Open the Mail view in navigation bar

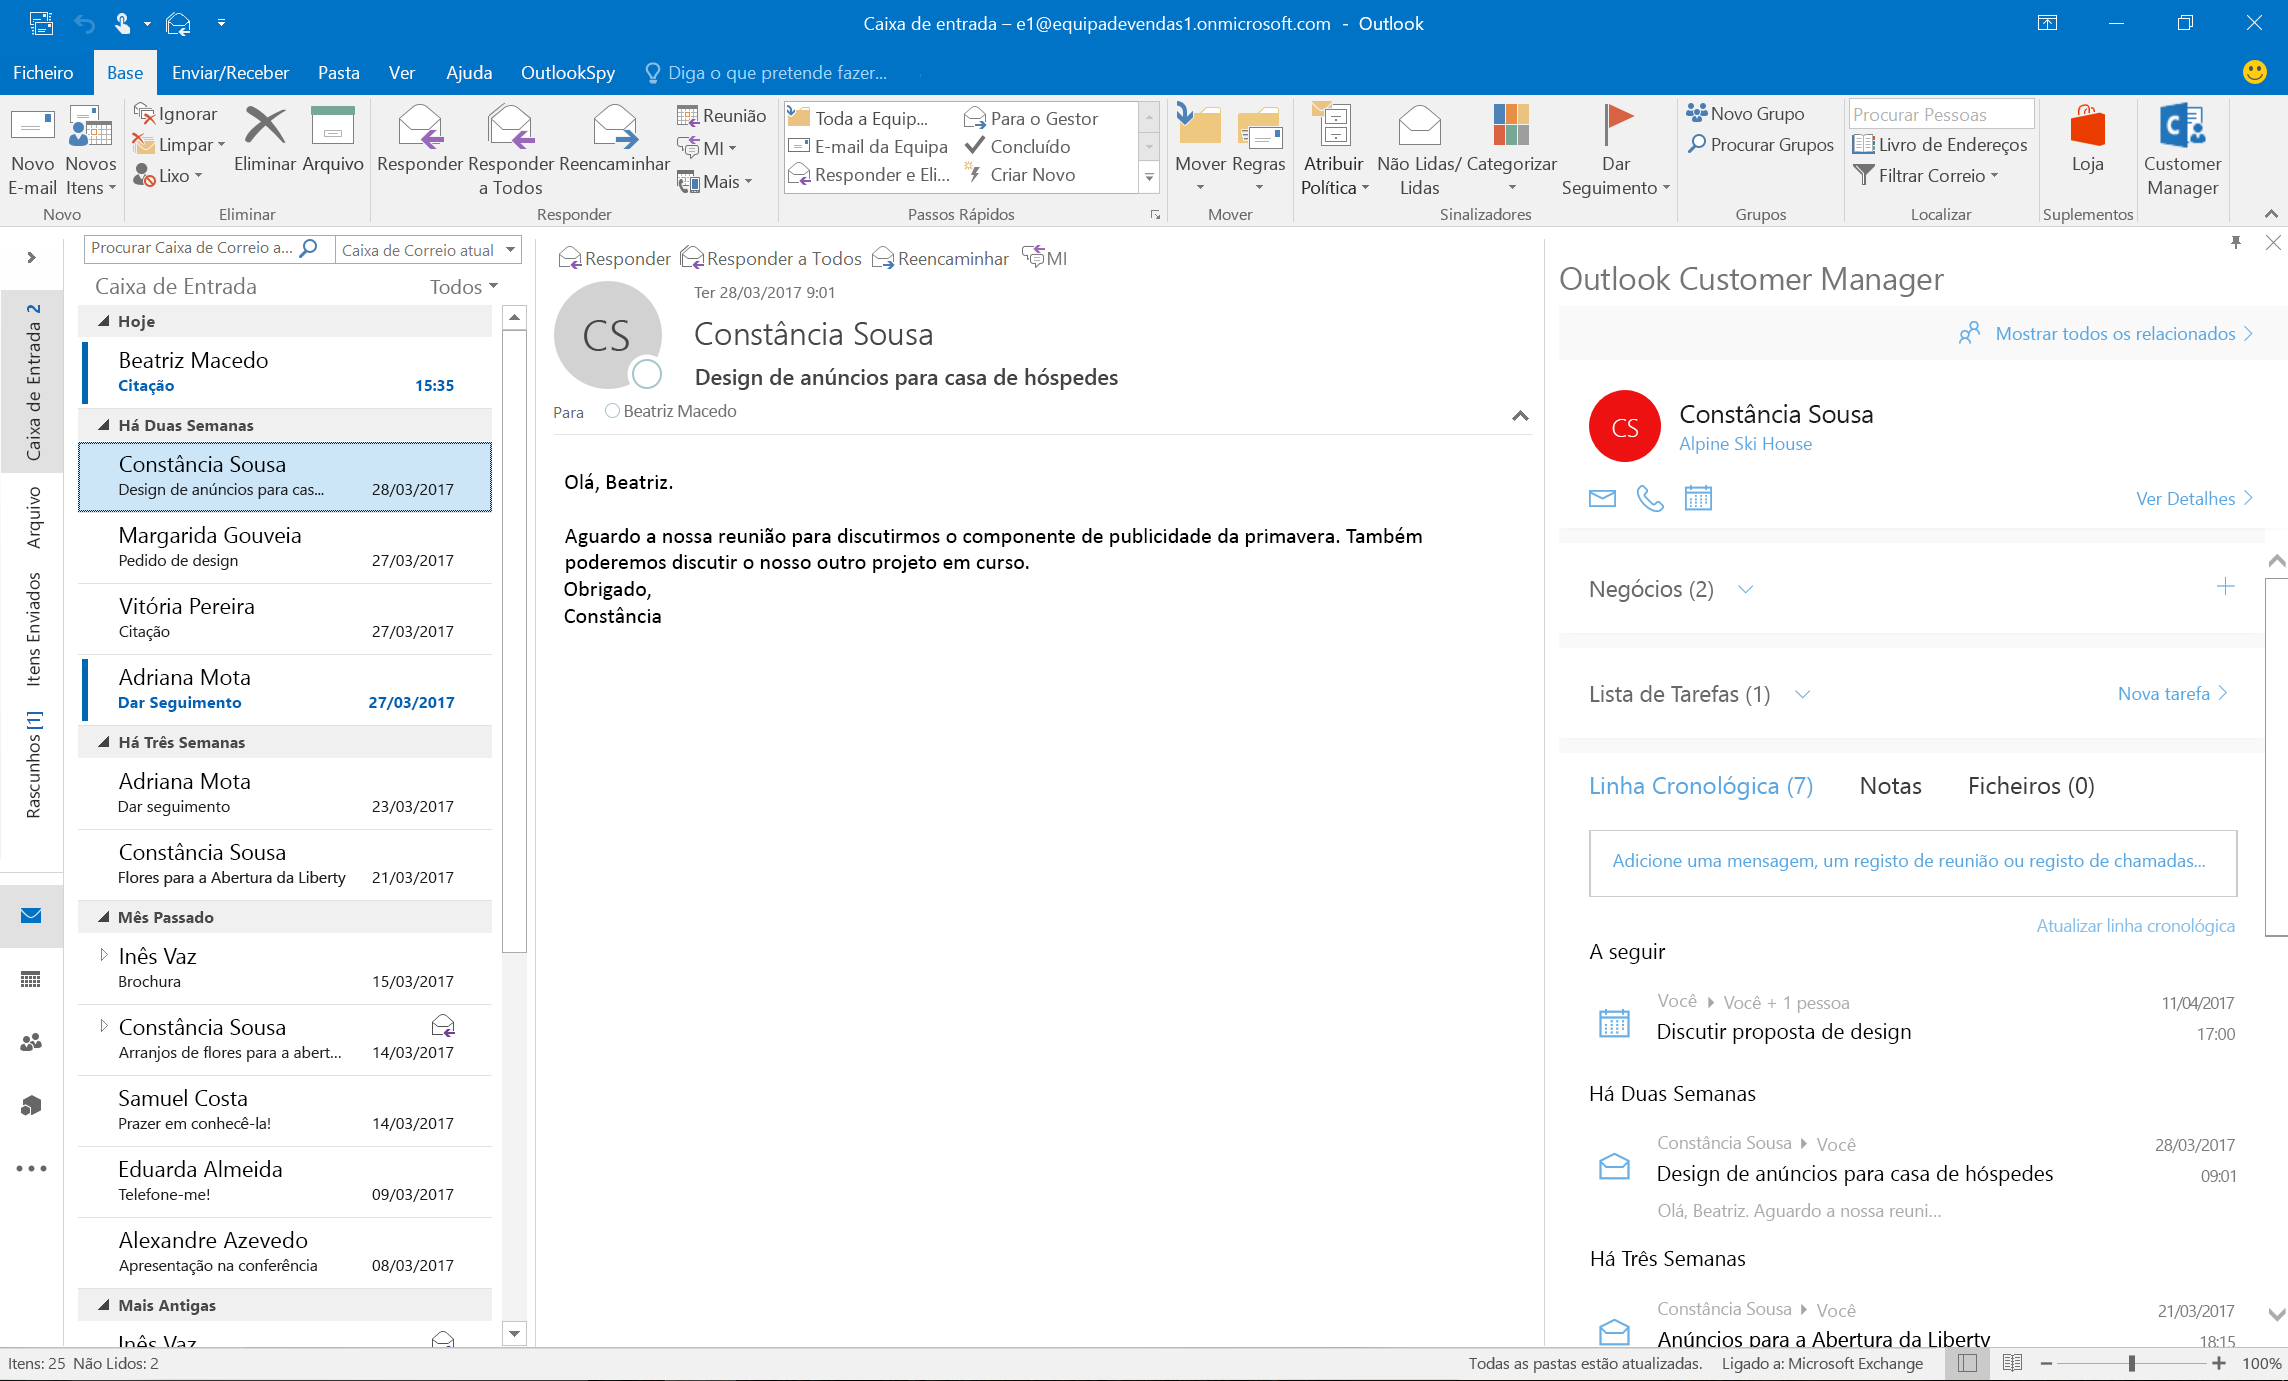click(31, 915)
